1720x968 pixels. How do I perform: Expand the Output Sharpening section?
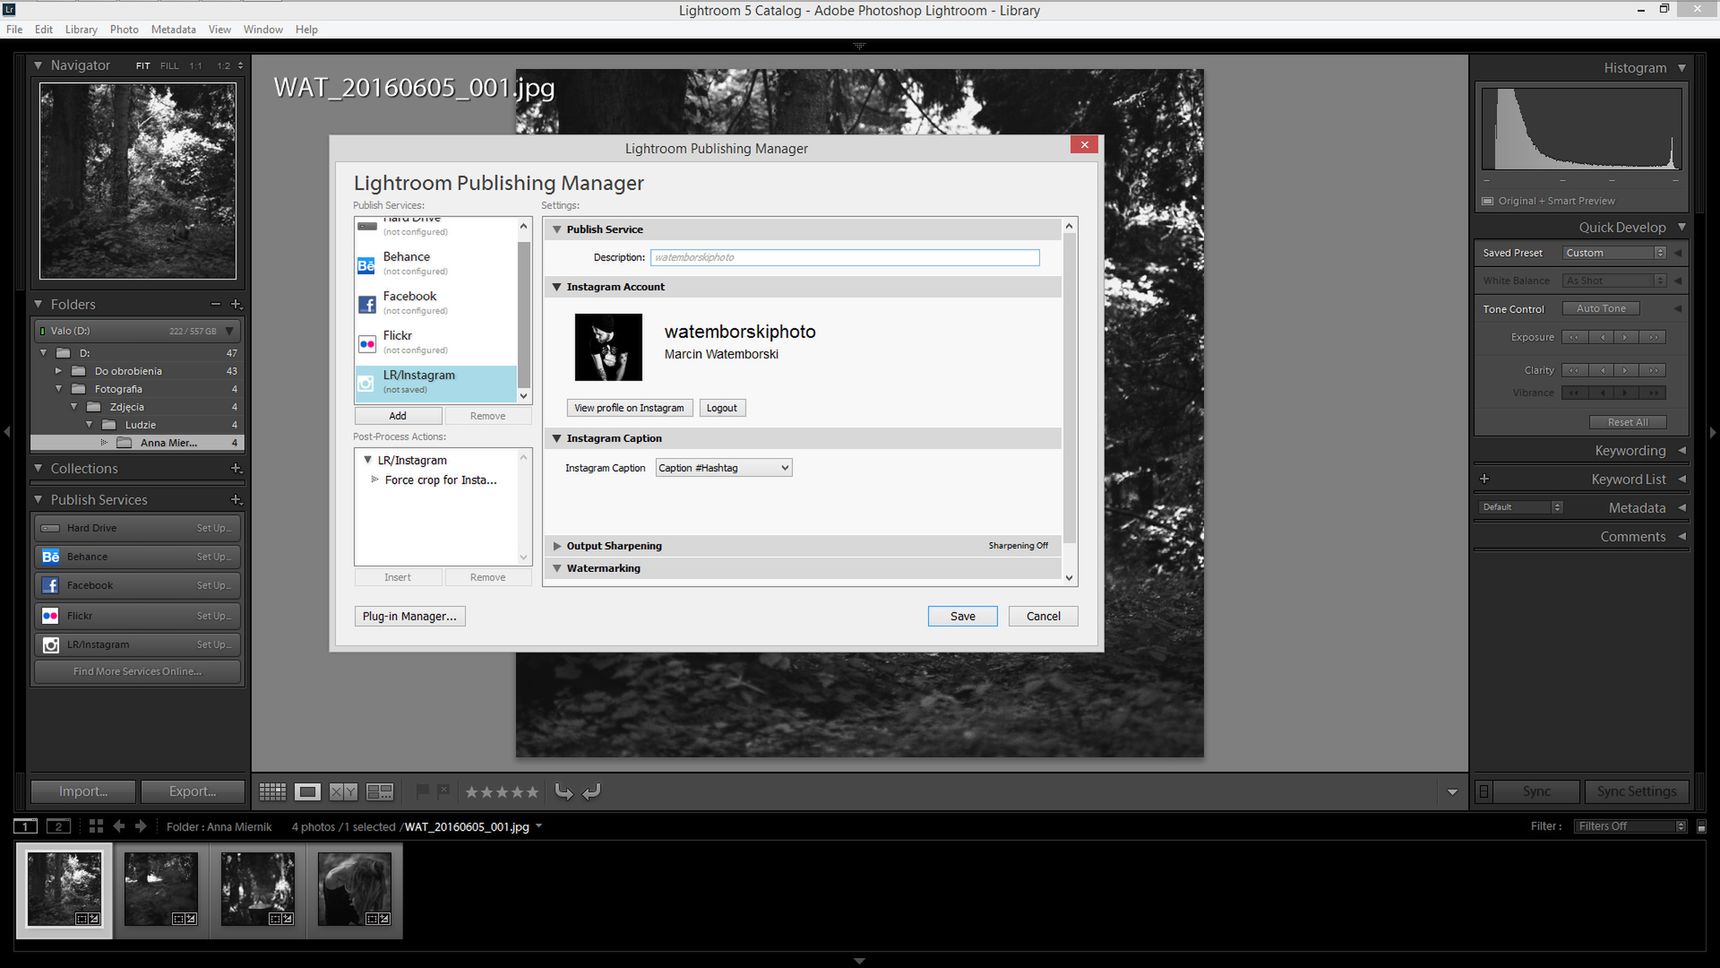557,546
